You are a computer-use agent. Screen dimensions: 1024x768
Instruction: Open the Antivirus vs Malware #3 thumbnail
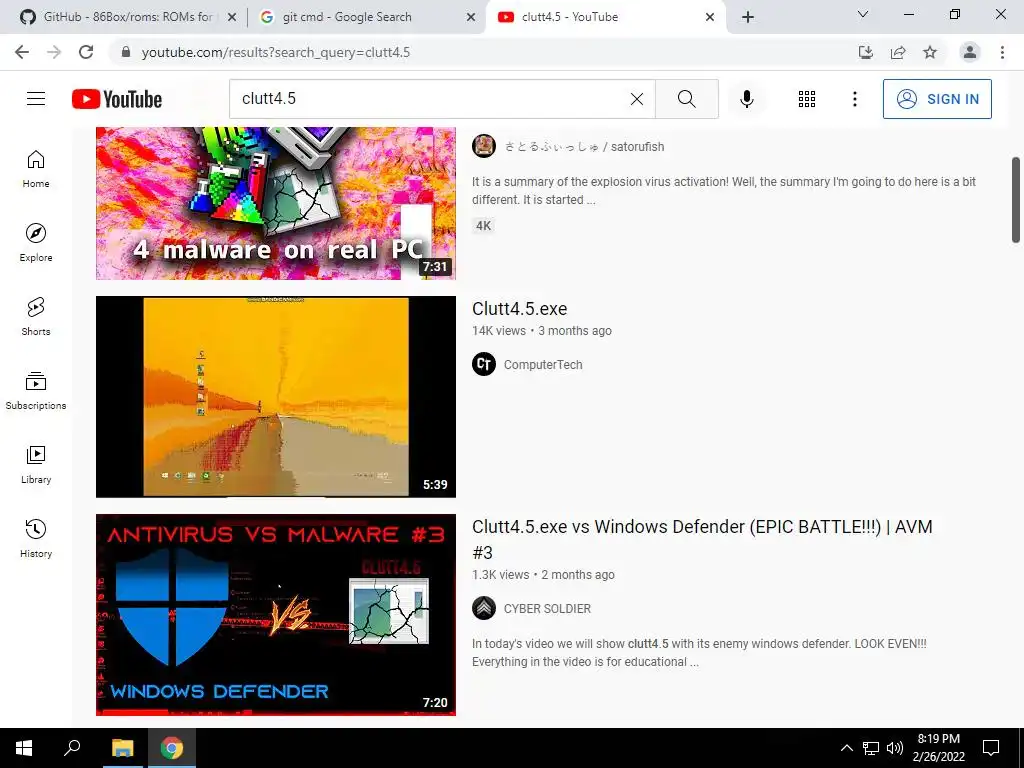coord(276,615)
